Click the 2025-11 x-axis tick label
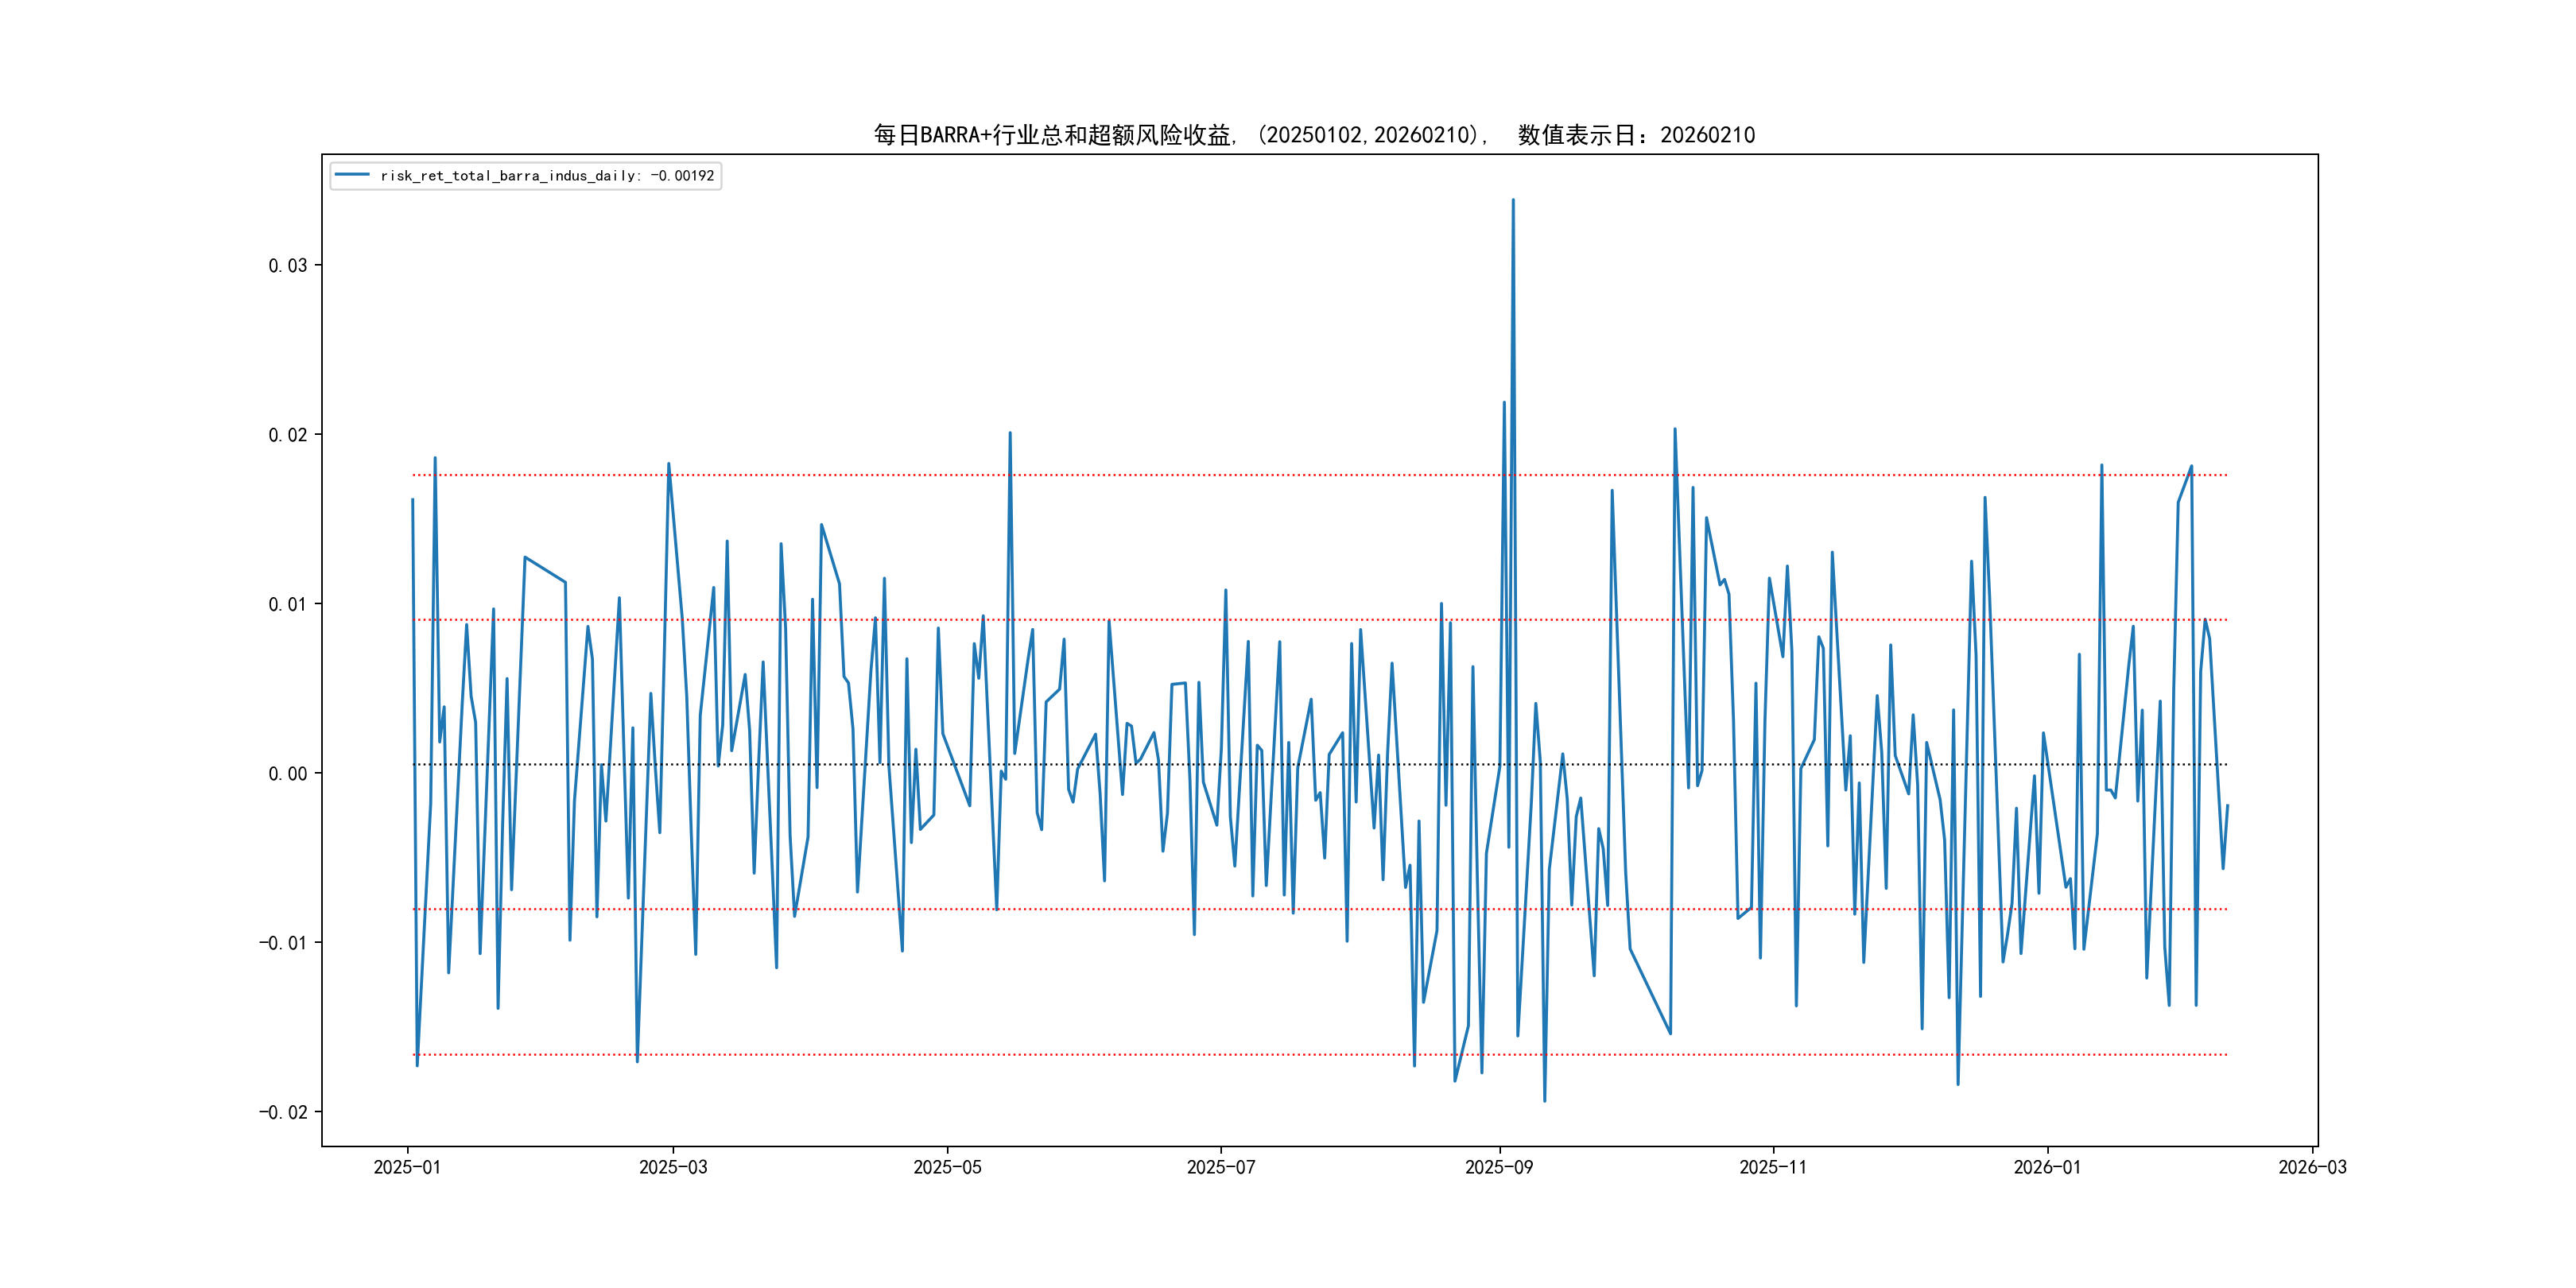 coord(1772,1167)
